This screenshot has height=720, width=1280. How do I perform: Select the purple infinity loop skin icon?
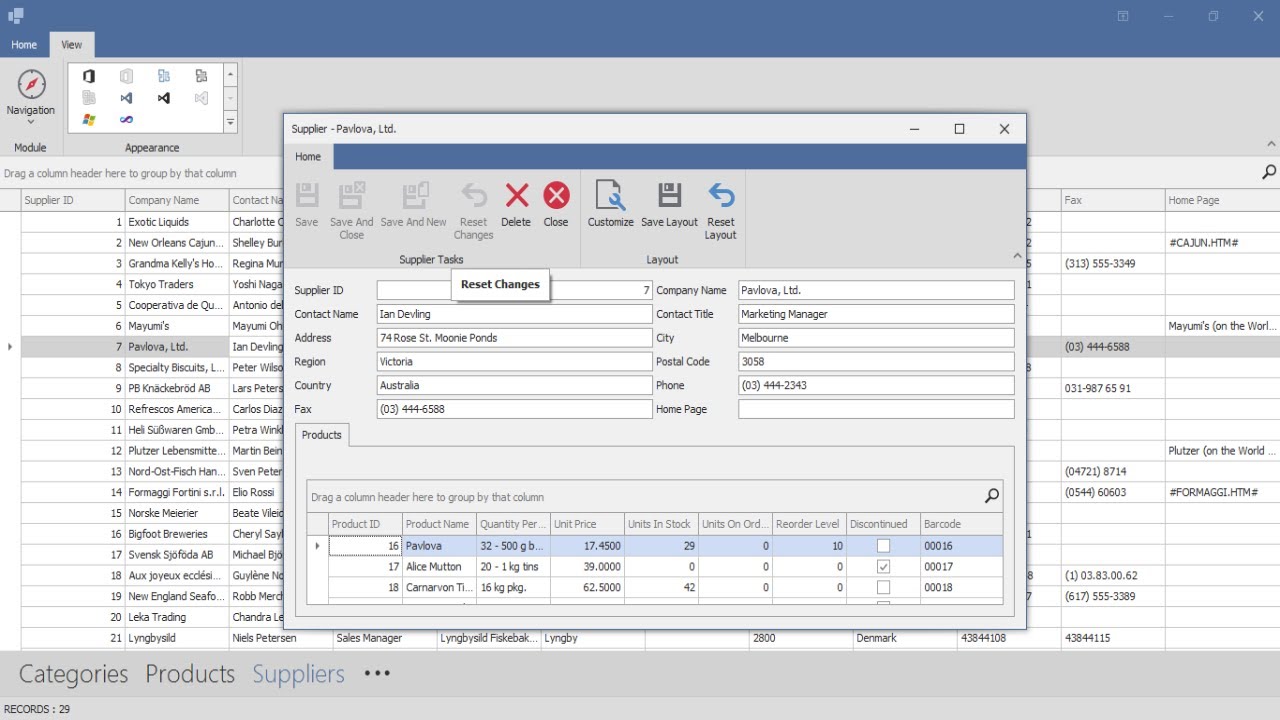coord(126,120)
